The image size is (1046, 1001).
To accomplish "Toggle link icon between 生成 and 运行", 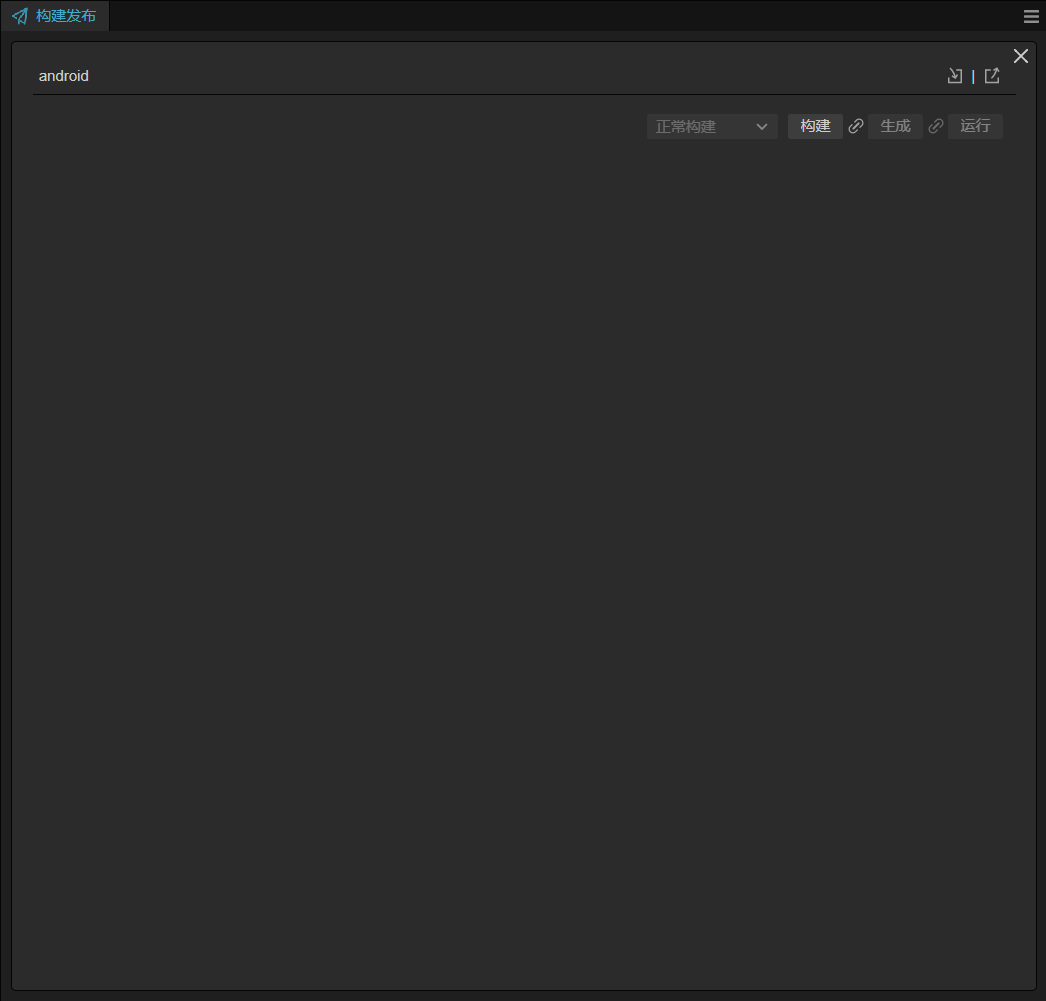I will [x=936, y=126].
